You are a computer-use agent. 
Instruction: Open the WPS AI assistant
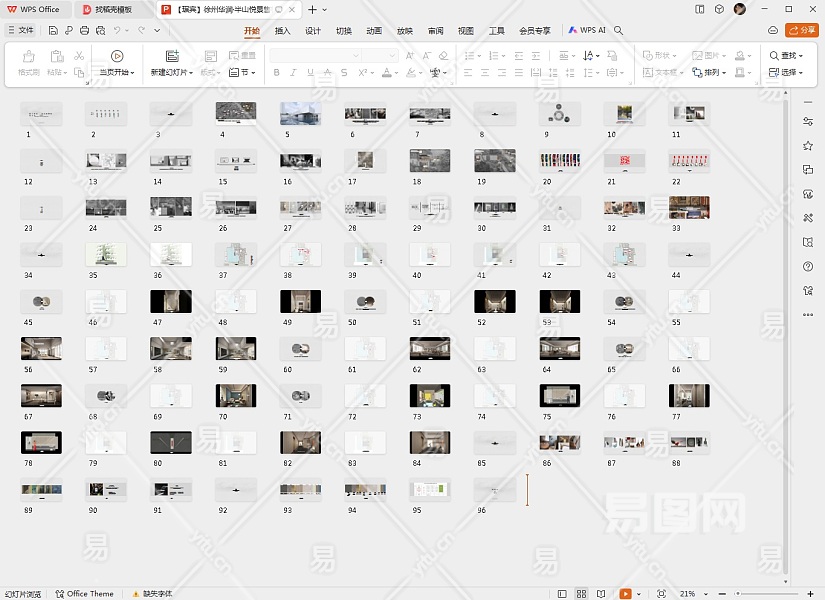pyautogui.click(x=587, y=31)
